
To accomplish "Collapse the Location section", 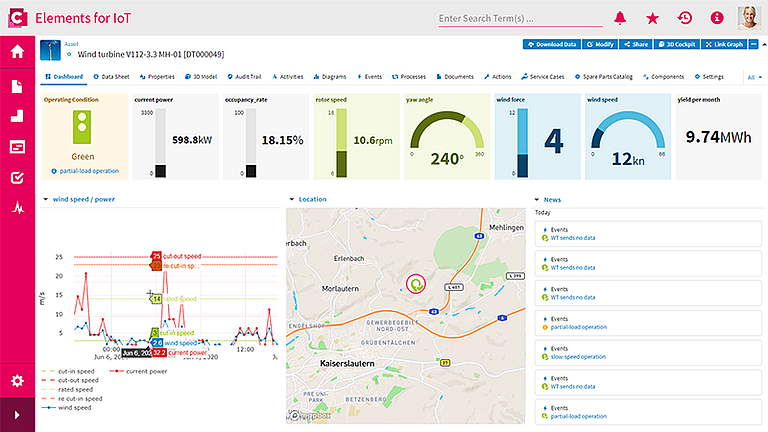I will point(291,199).
